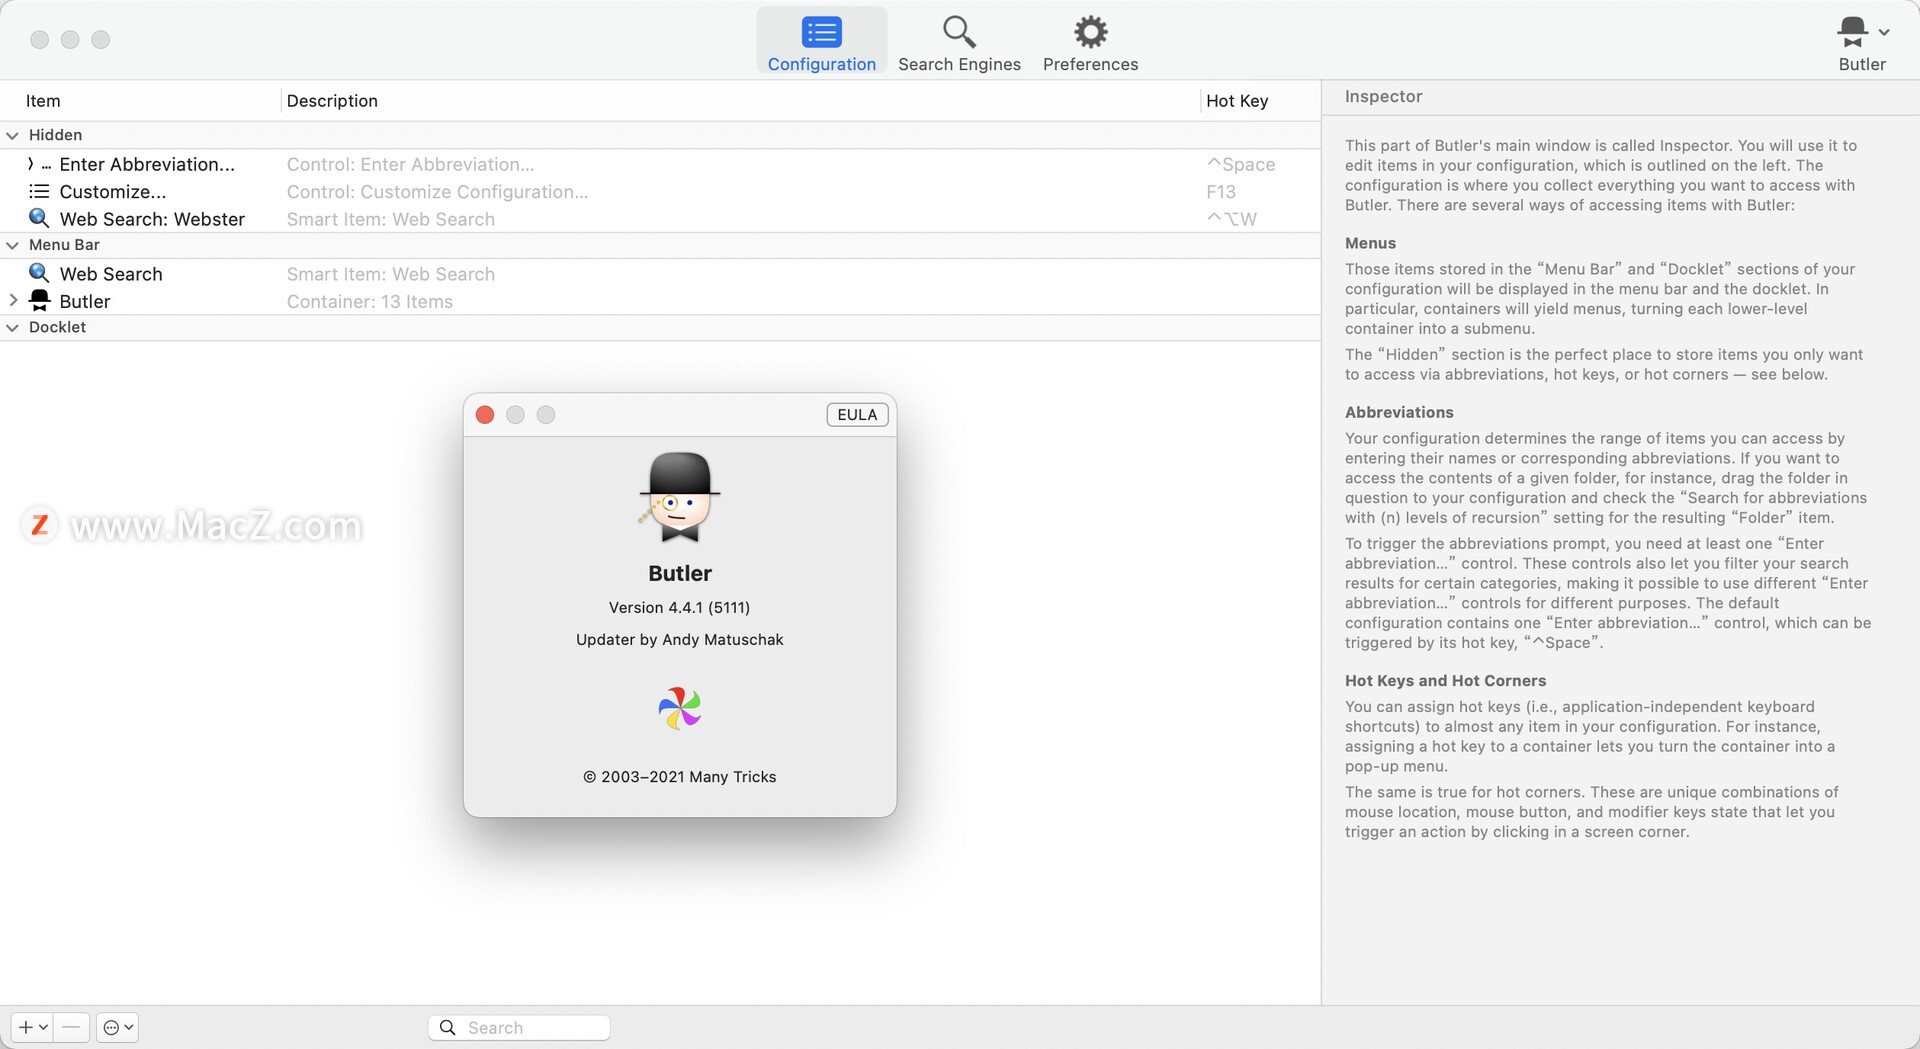Click the Description column header

click(332, 101)
